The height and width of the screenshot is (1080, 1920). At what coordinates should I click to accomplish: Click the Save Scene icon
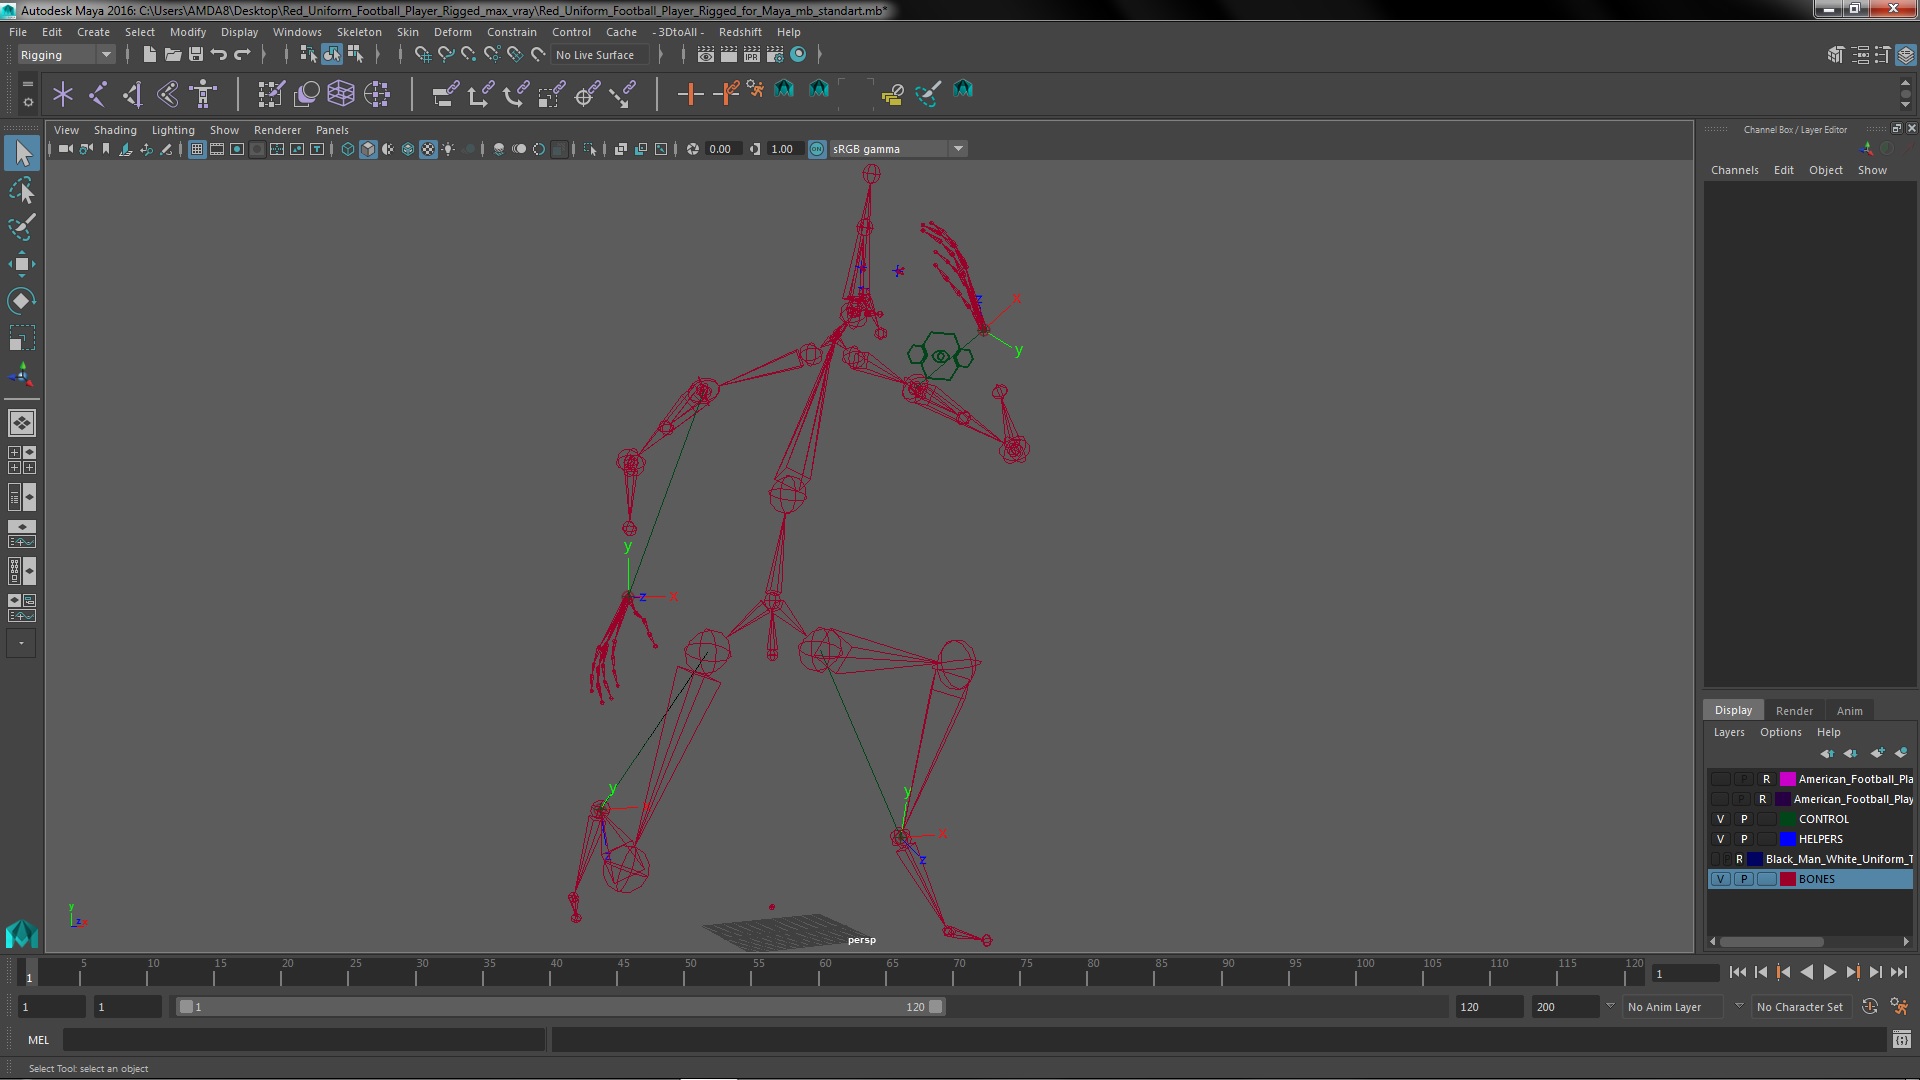pyautogui.click(x=196, y=54)
